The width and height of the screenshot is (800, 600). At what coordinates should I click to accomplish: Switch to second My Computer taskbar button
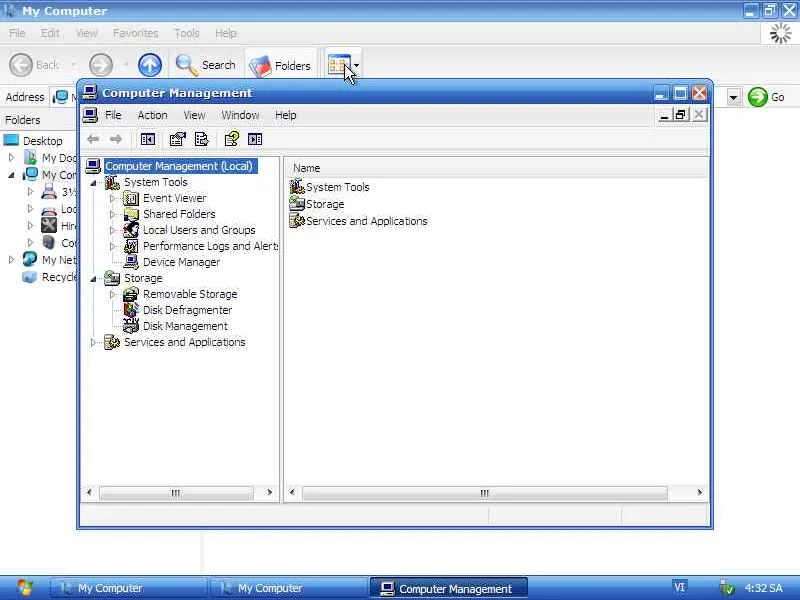pos(289,588)
